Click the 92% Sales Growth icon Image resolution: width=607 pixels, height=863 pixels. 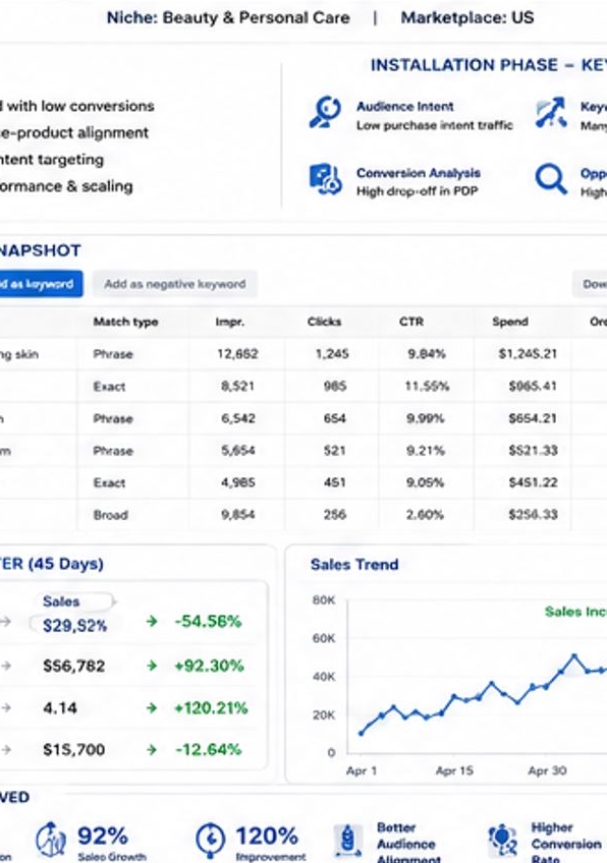pyautogui.click(x=51, y=840)
